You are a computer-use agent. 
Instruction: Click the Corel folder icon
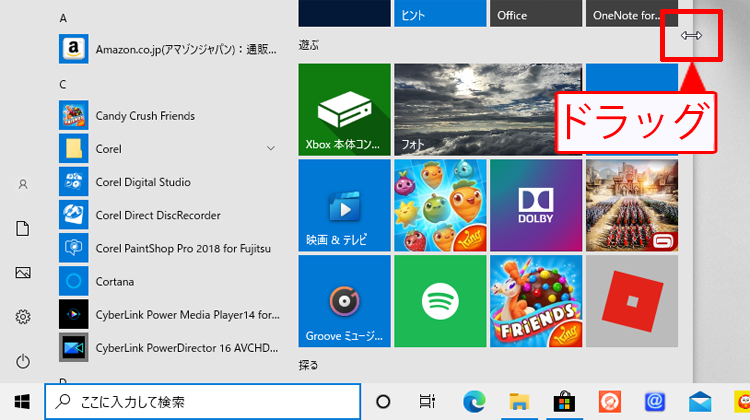coord(73,149)
